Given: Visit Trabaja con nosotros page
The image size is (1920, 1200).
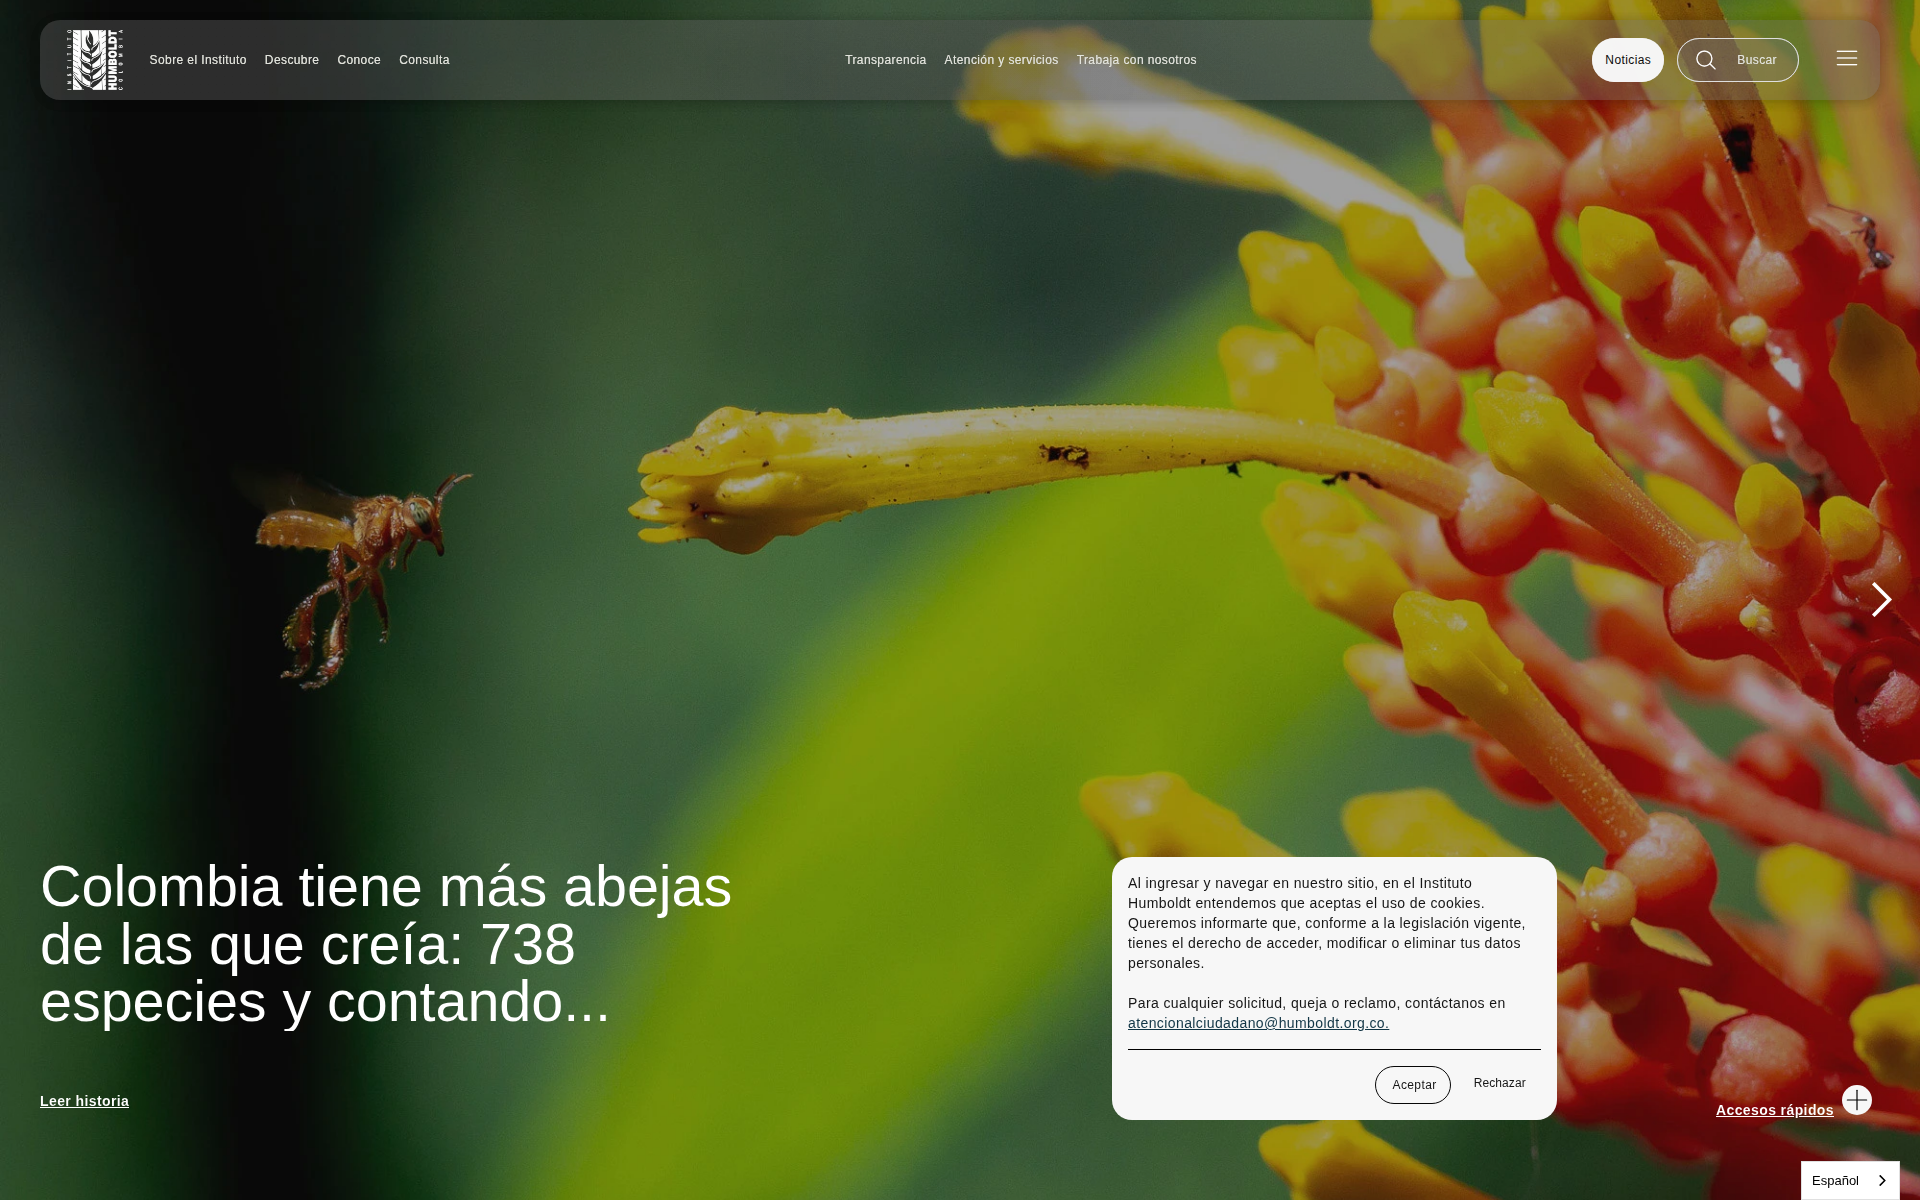Looking at the screenshot, I should [1136, 60].
